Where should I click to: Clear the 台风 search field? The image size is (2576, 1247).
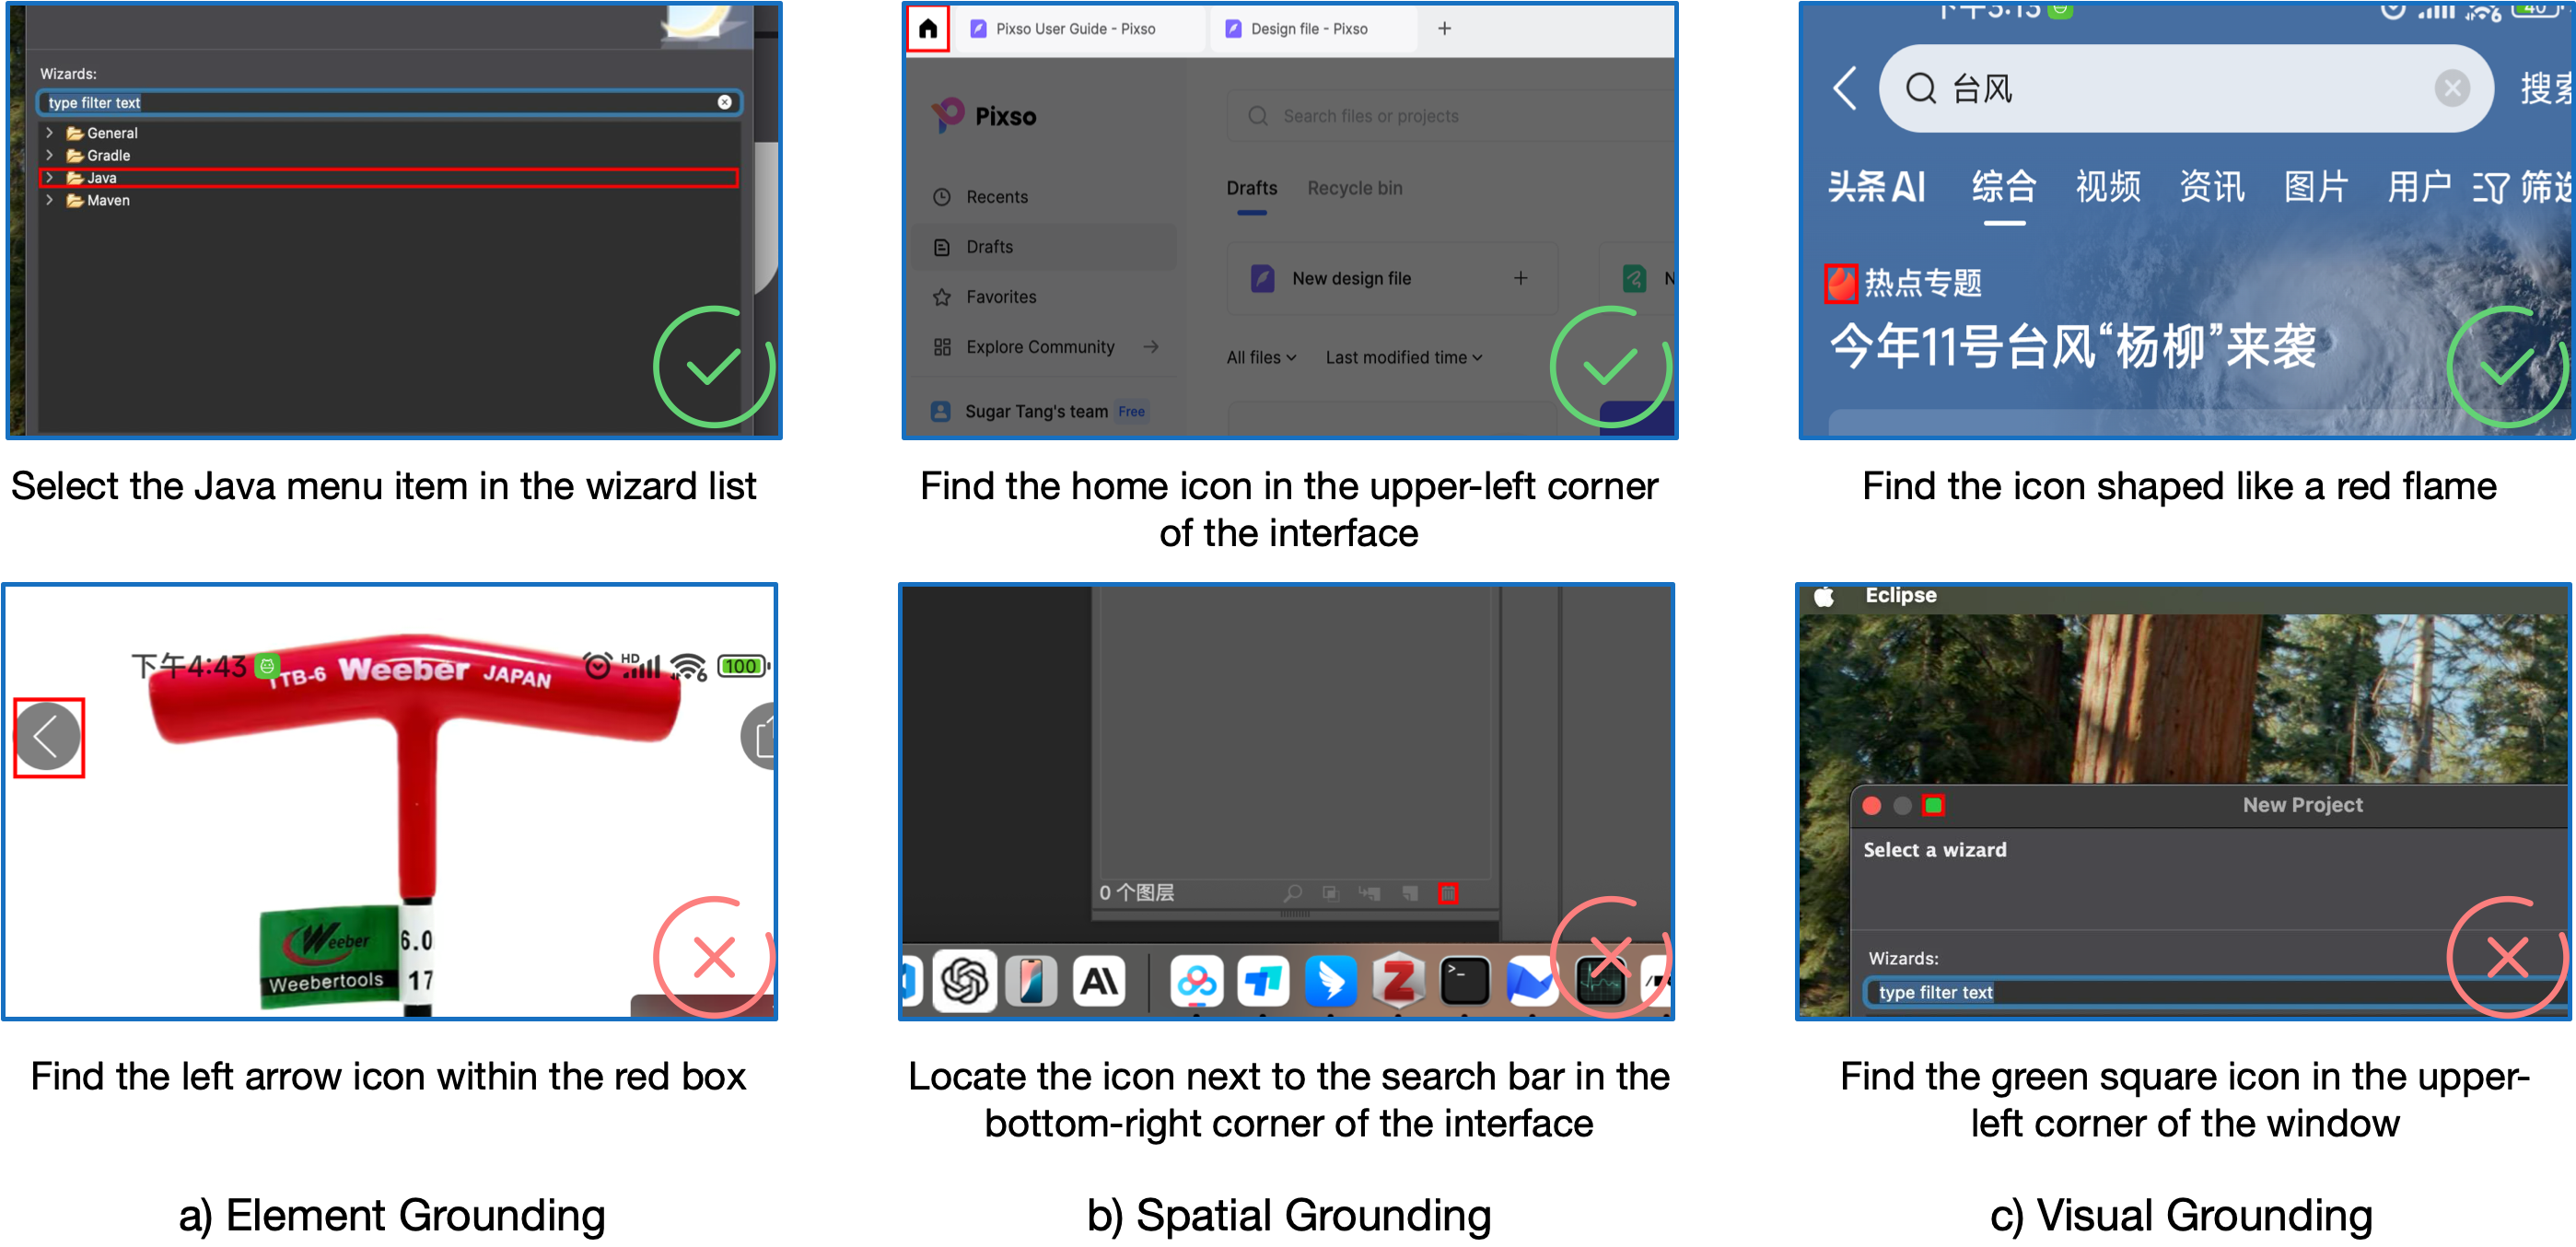pyautogui.click(x=2451, y=89)
